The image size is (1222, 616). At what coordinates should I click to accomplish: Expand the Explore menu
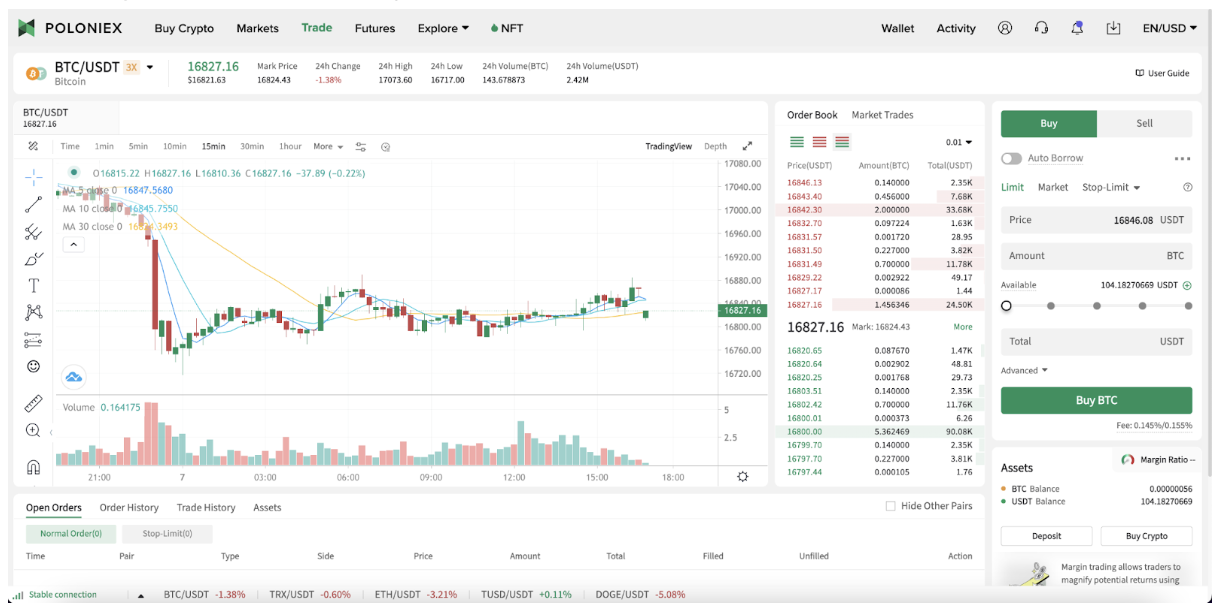pos(443,28)
